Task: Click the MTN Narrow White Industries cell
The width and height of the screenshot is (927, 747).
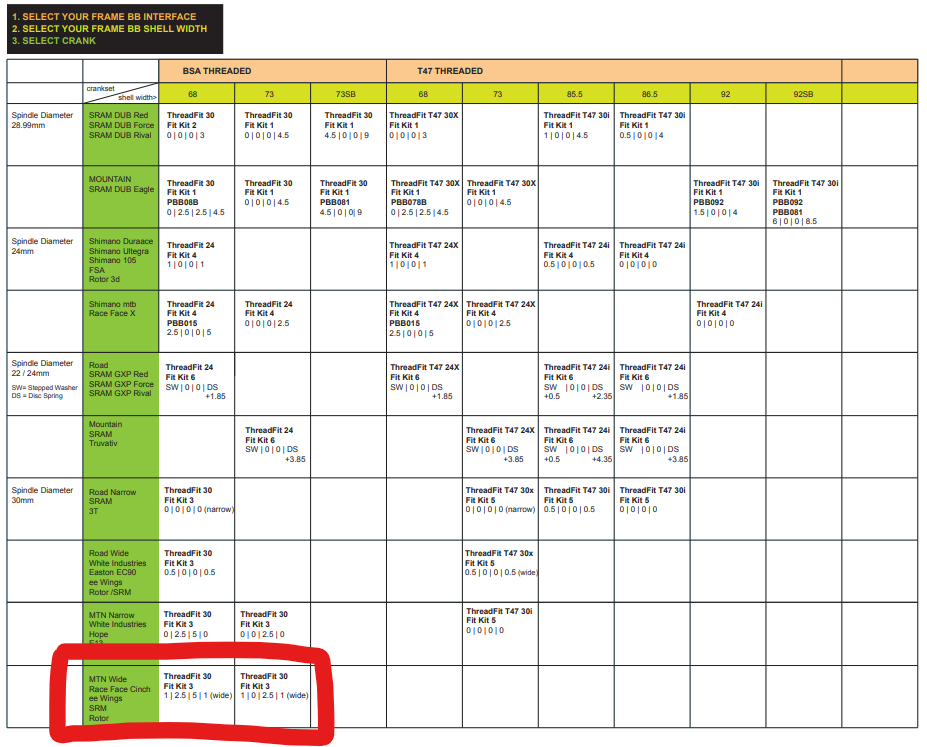Action: click(121, 634)
